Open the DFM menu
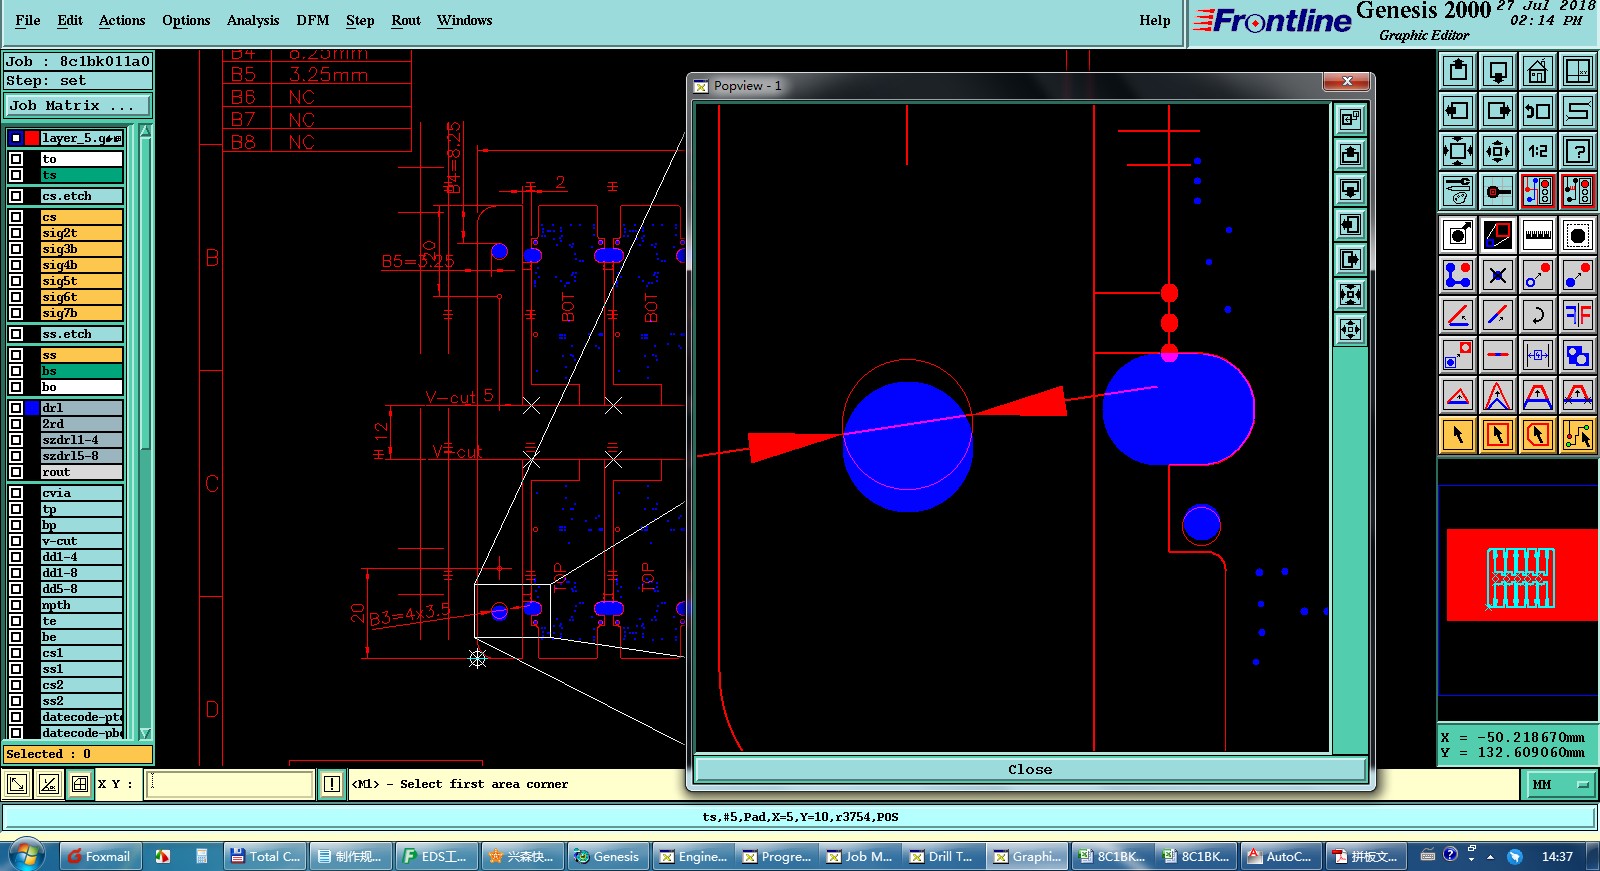Screen dimensions: 1600x871 313,20
